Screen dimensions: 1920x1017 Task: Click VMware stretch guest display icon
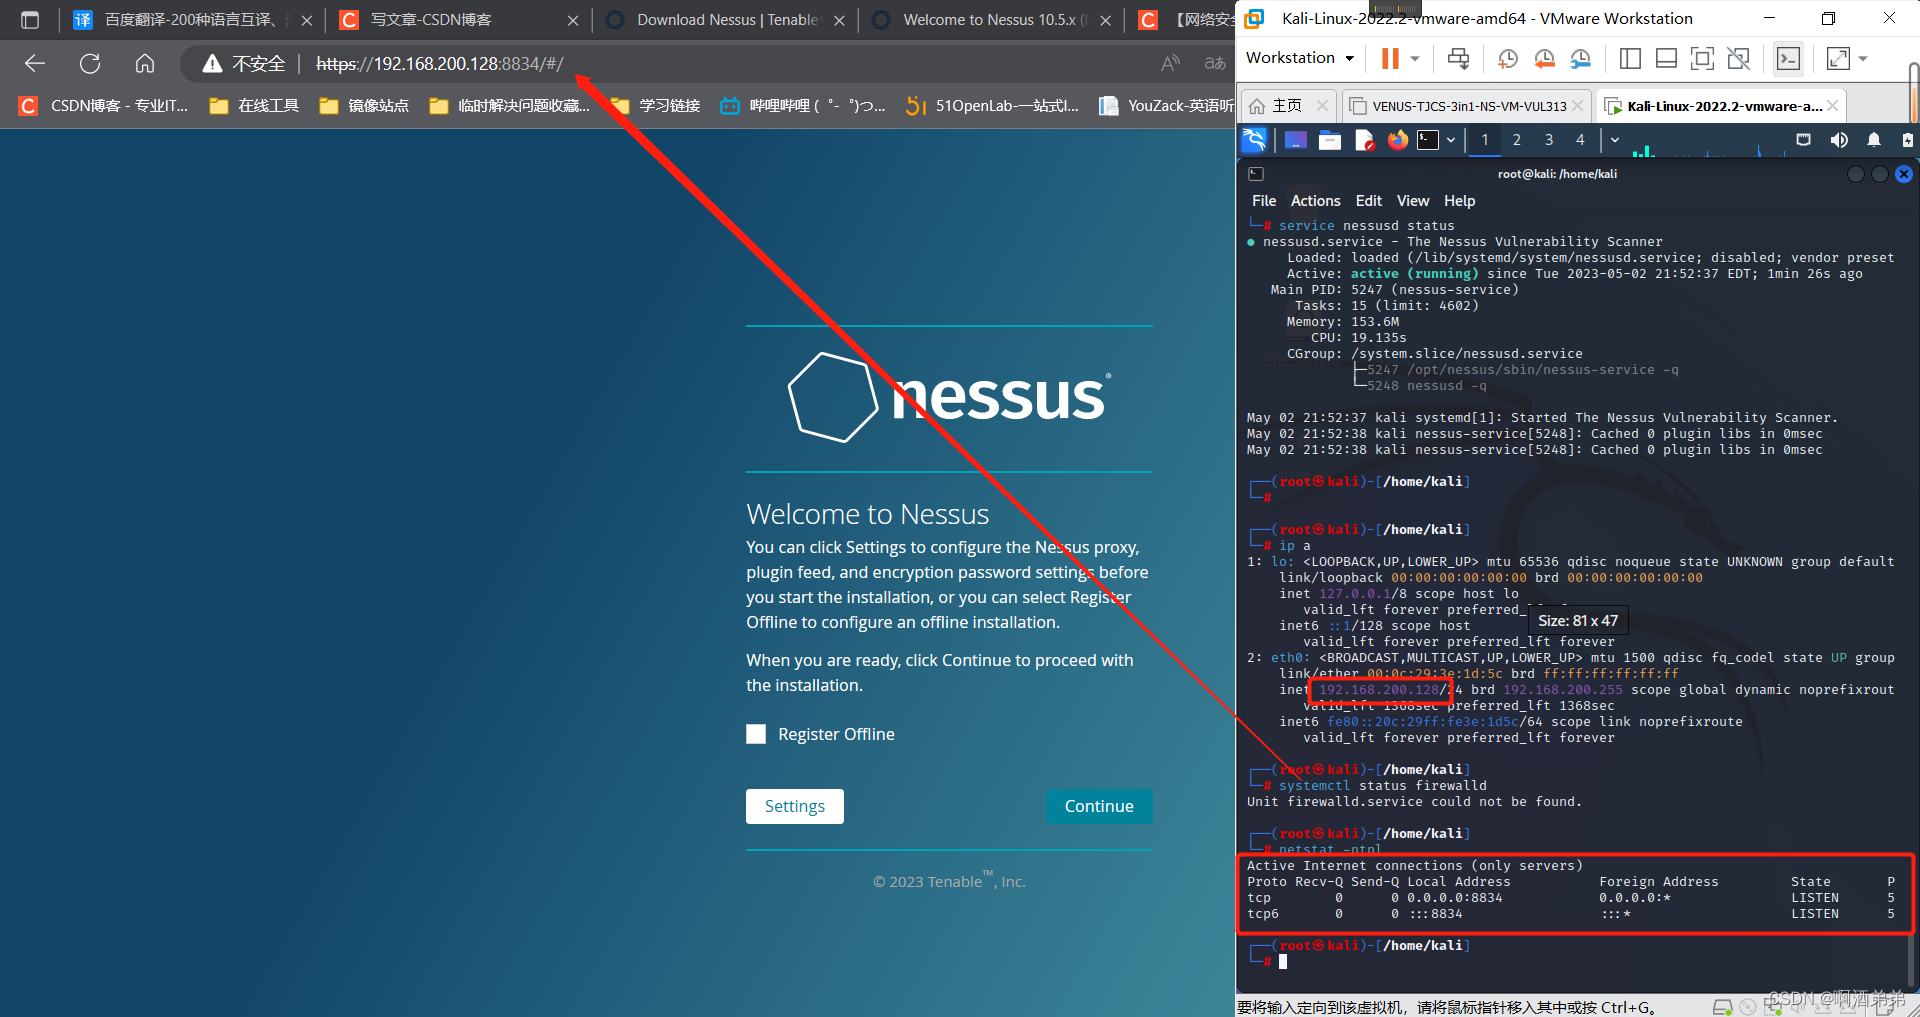pyautogui.click(x=1838, y=58)
